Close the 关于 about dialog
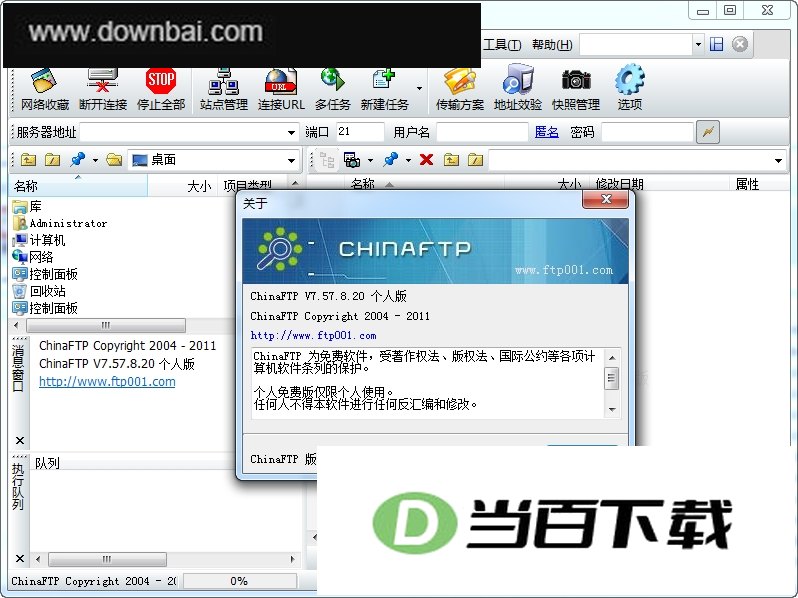Screen dimensions: 798x598 pos(606,199)
